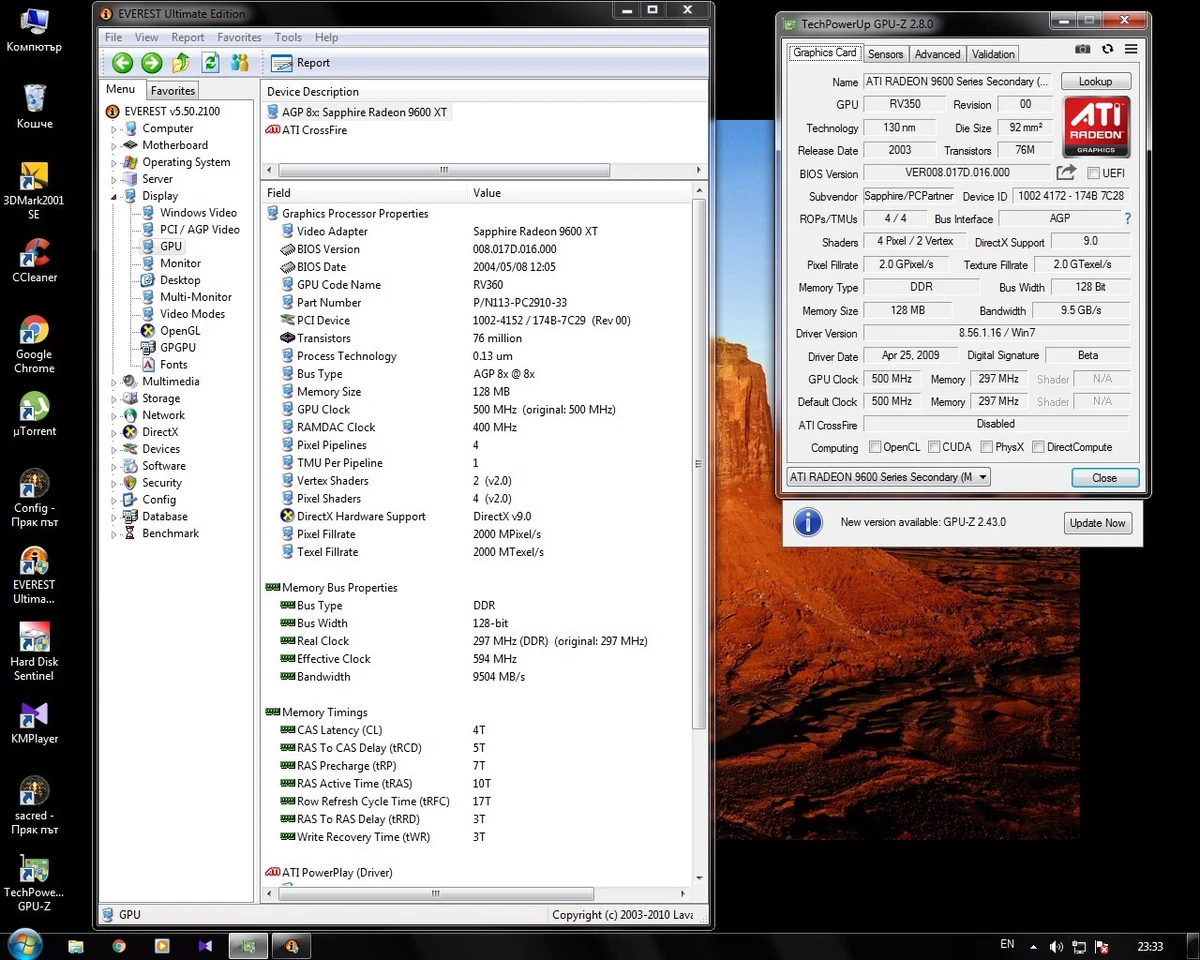
Task: Select ATI CrossFire in the Device Description list
Action: [x=306, y=130]
